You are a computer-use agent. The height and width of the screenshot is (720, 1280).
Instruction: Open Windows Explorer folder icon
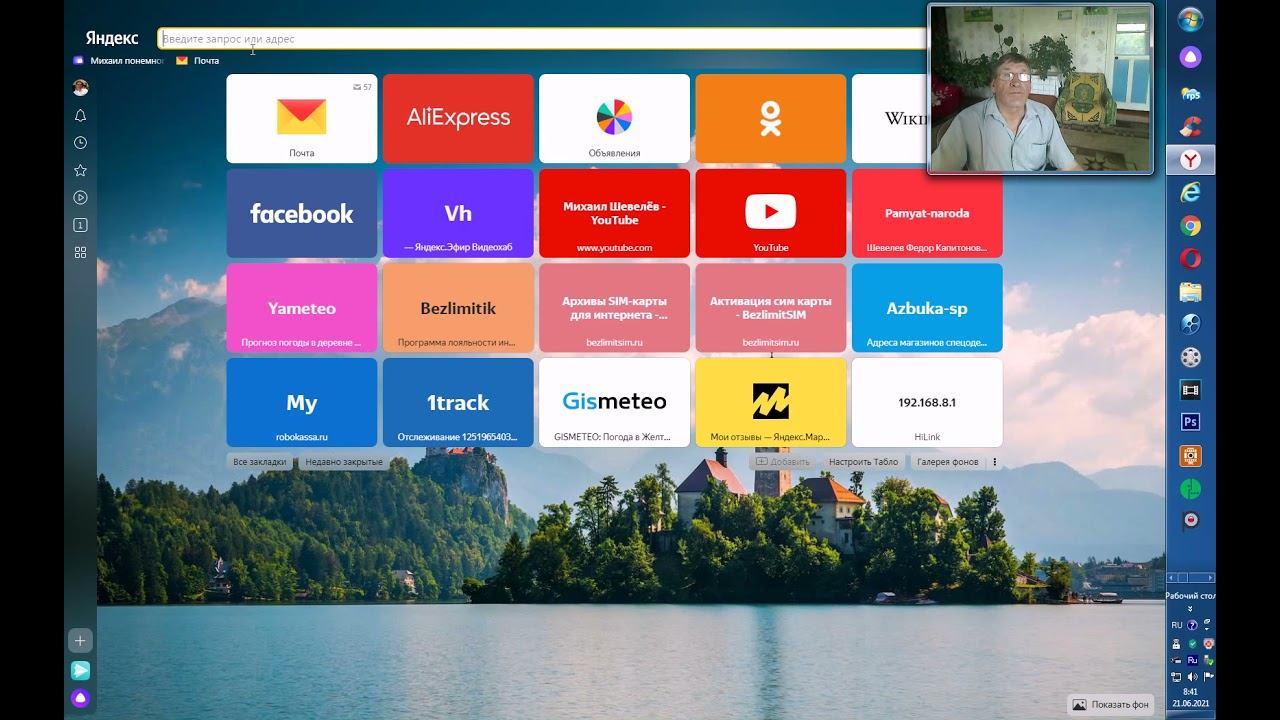coord(1190,292)
